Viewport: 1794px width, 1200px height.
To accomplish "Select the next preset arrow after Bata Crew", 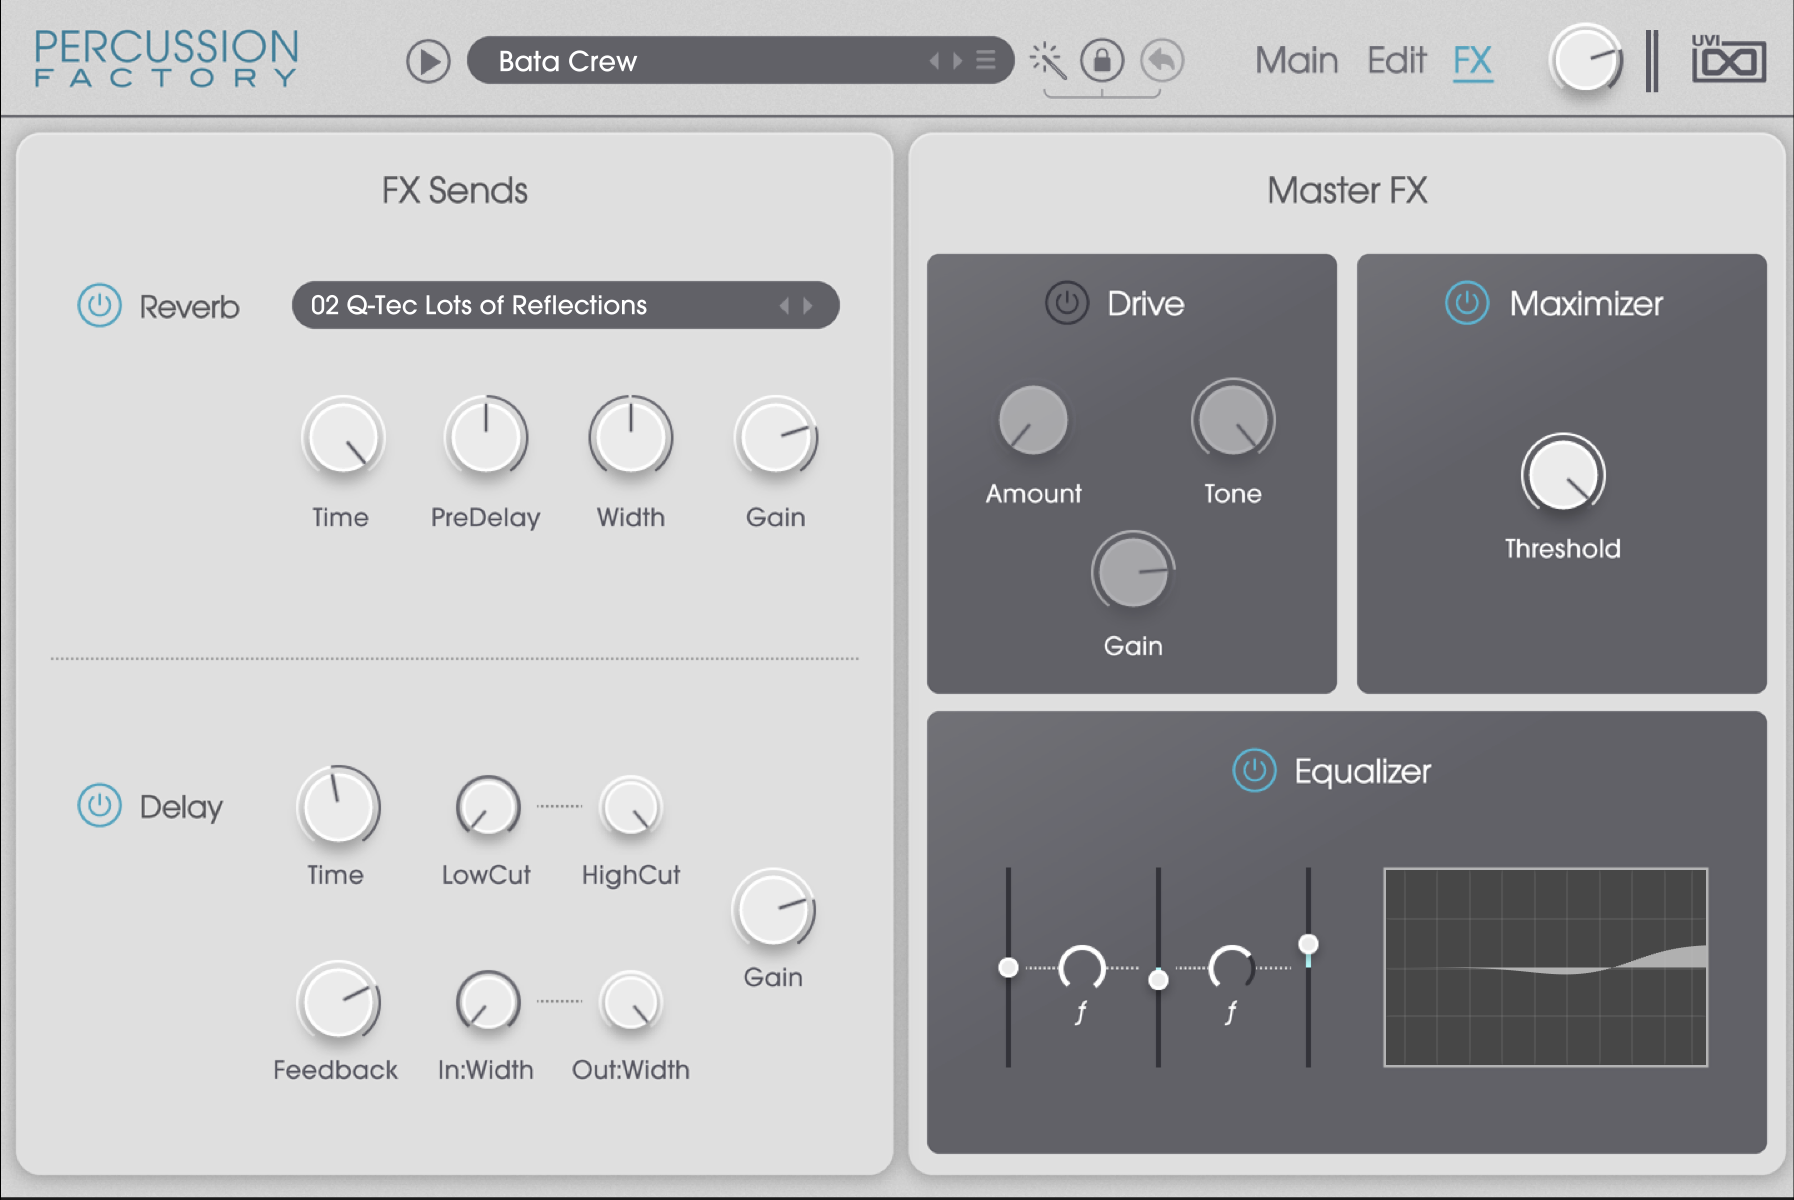I will (x=958, y=61).
